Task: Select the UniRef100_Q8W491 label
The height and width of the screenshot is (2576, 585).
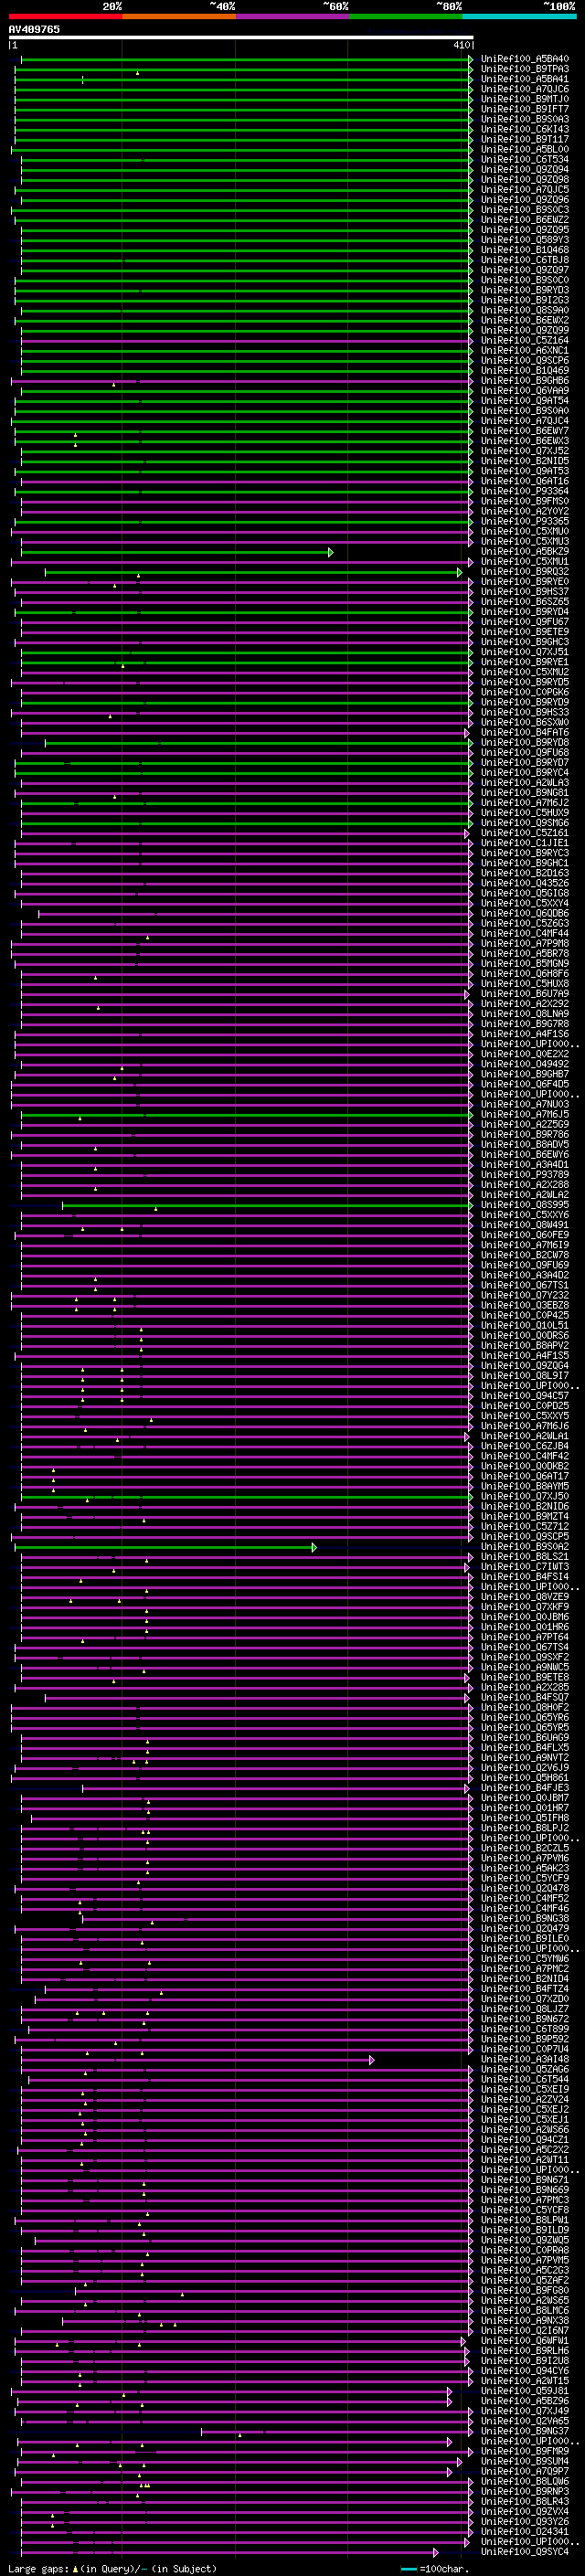Action: pos(525,1224)
